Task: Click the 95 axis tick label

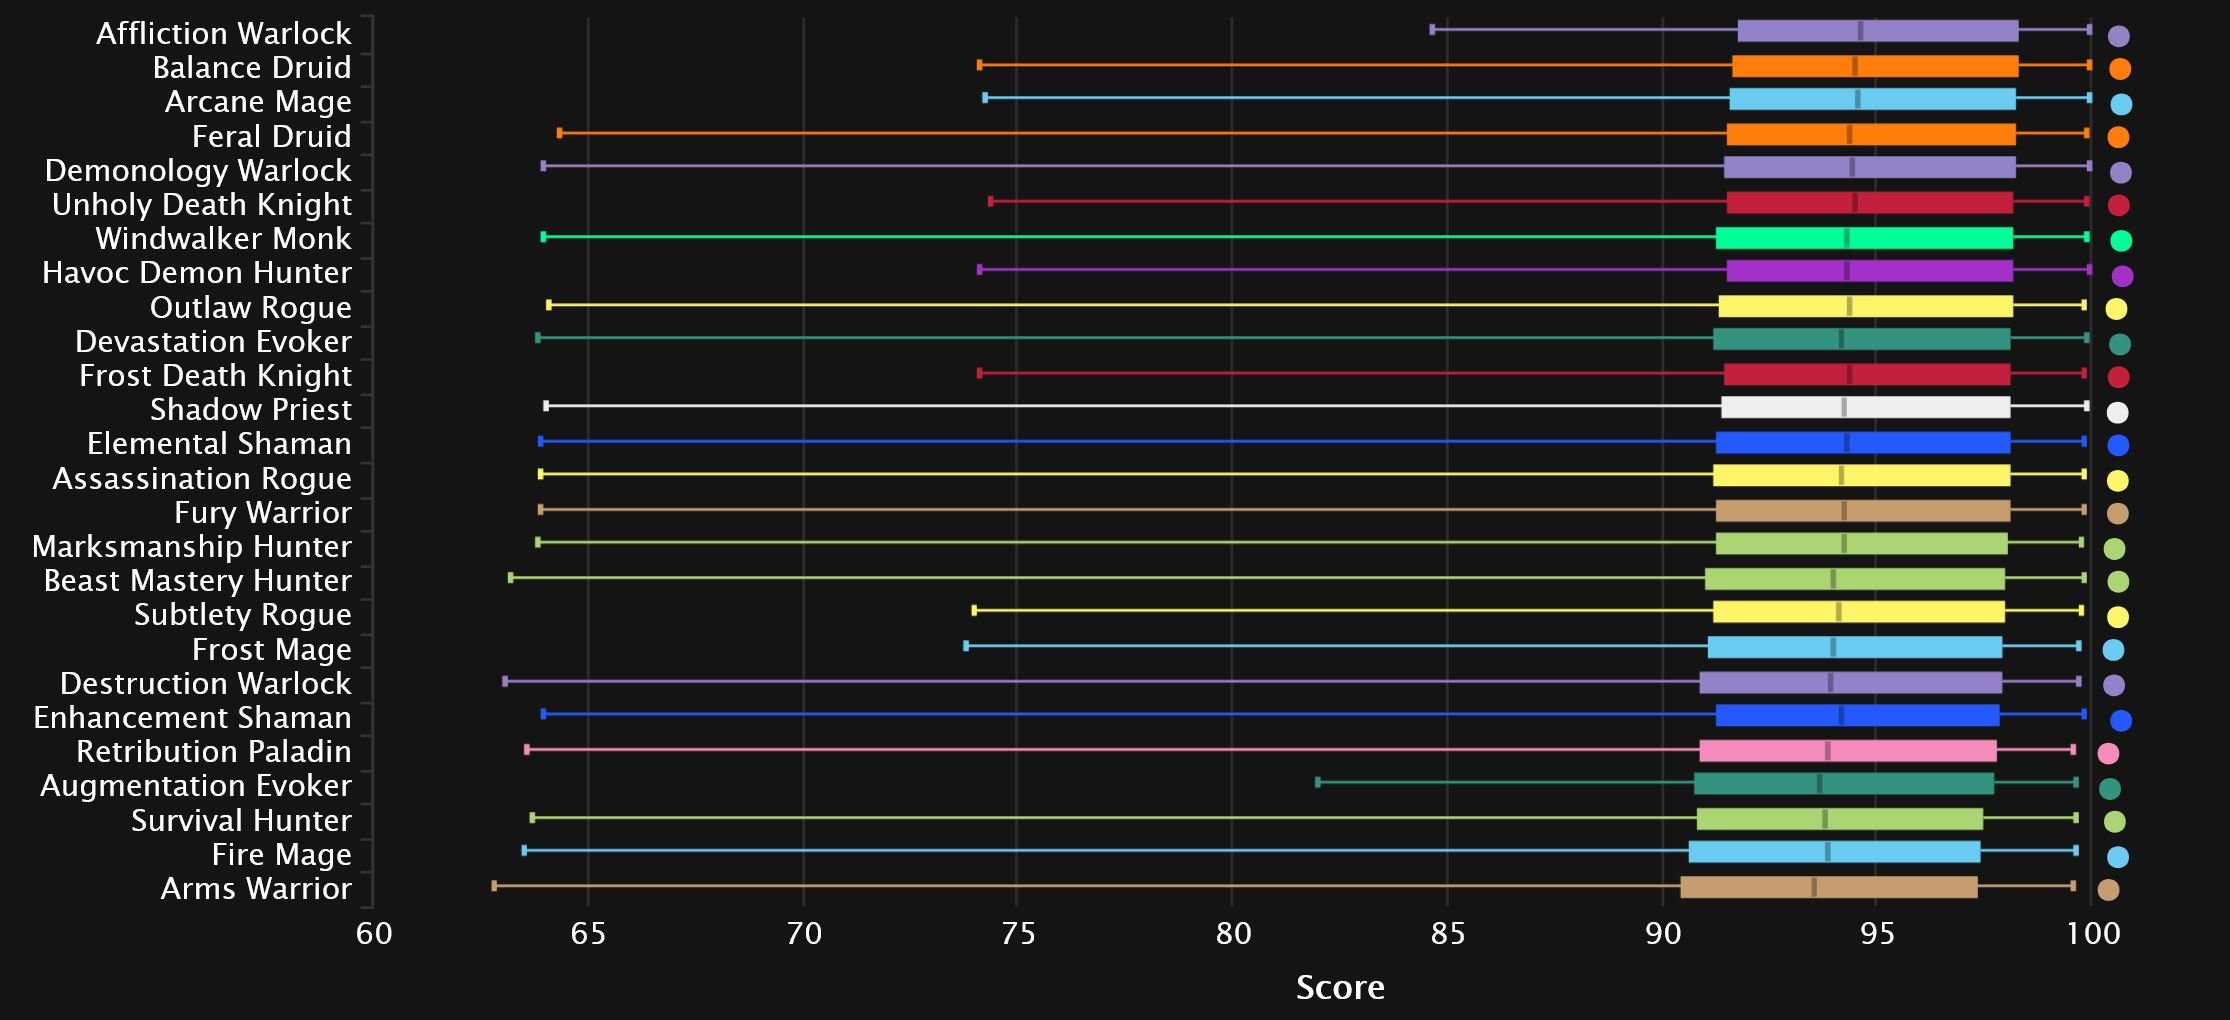Action: 1877,934
